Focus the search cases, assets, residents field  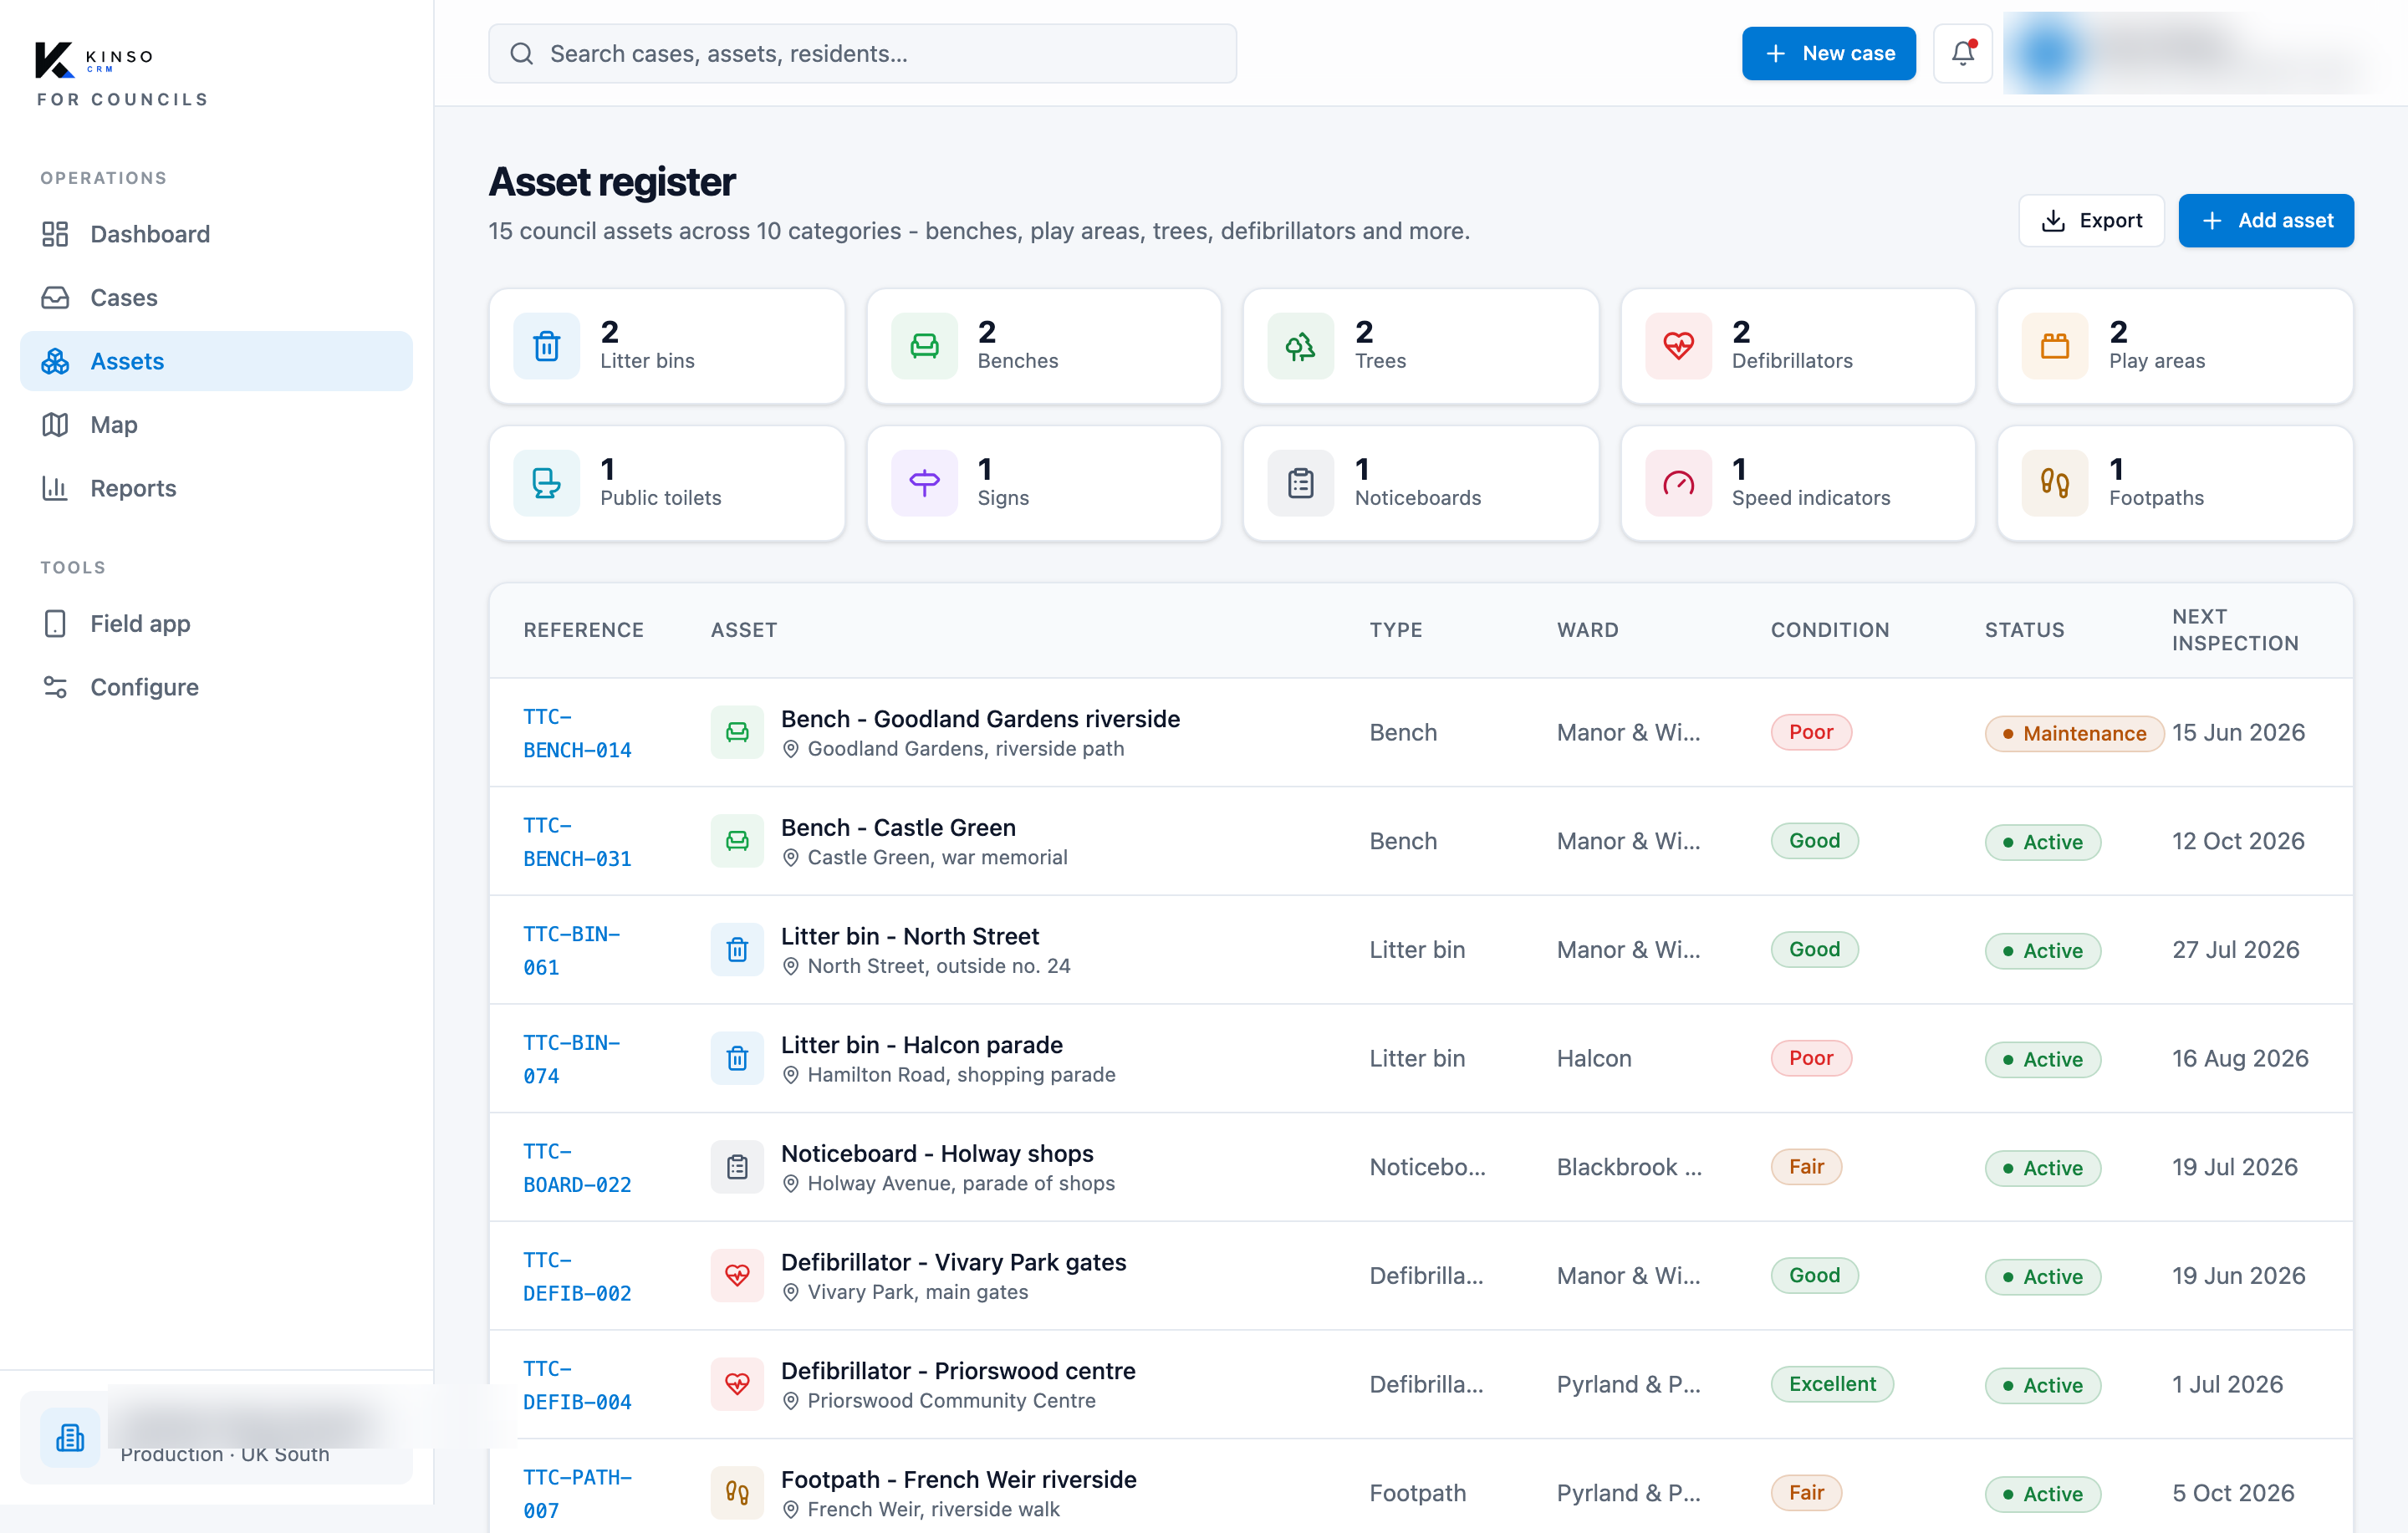tap(862, 53)
